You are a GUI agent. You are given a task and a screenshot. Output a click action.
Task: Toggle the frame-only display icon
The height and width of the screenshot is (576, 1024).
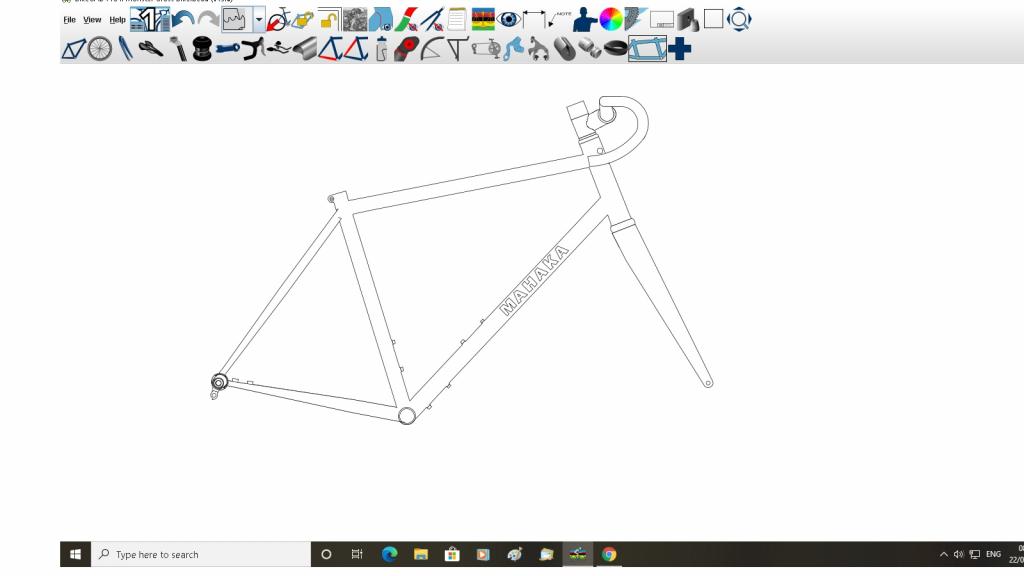pos(647,48)
